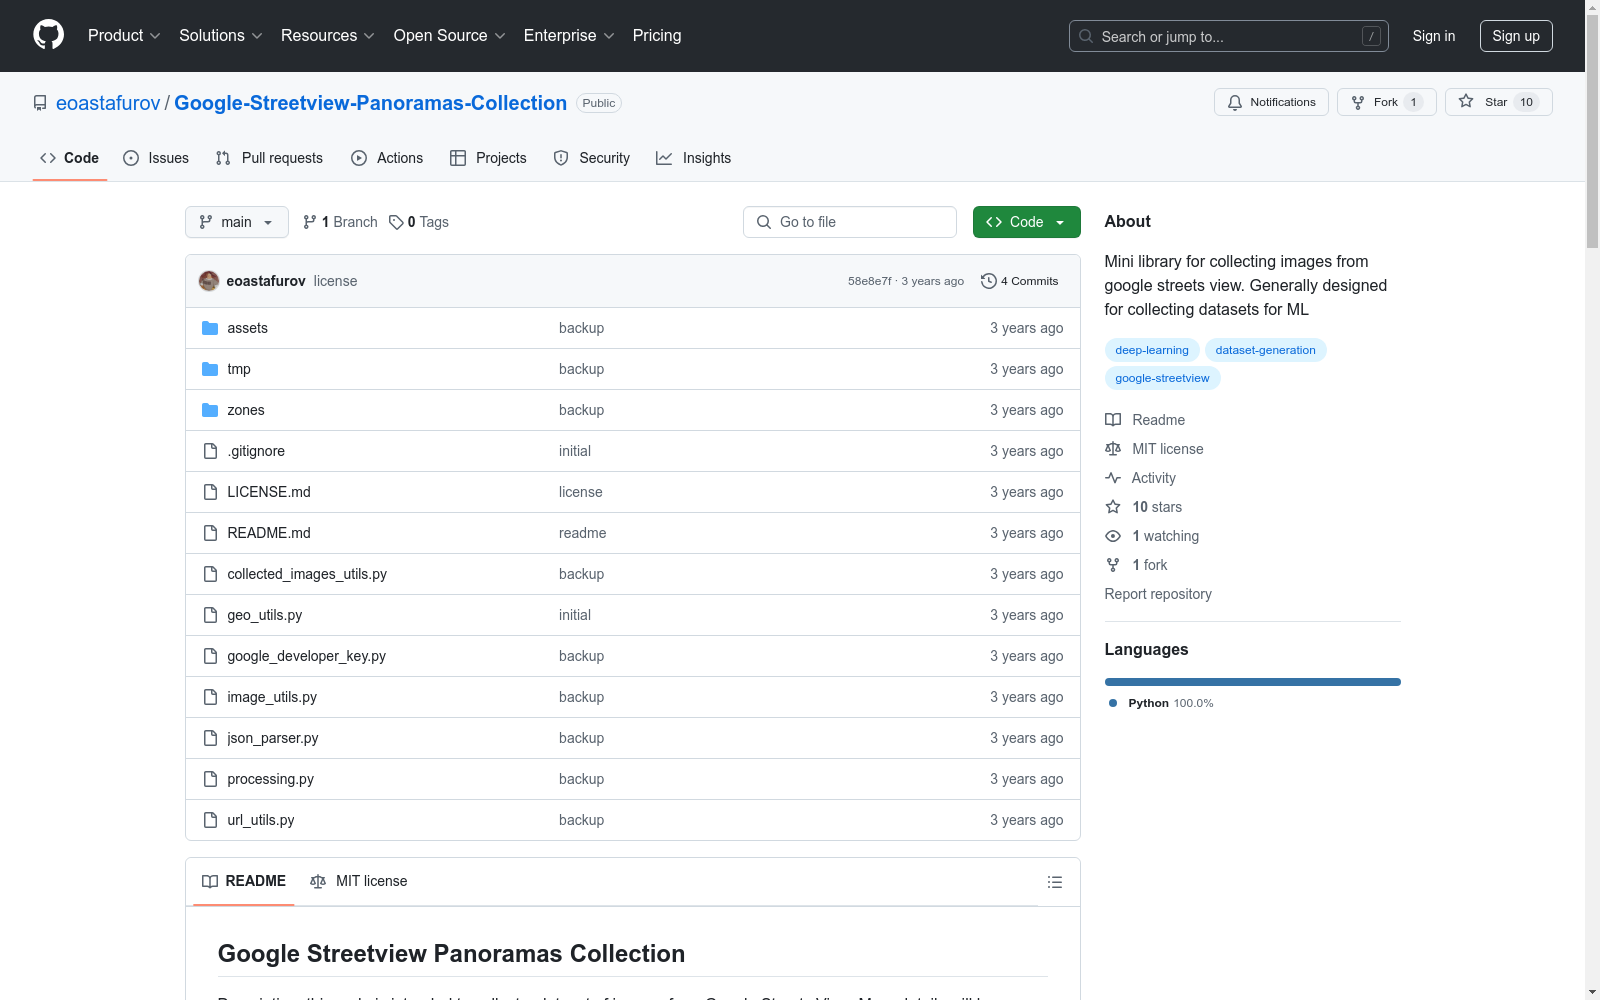Click the google-streetview topic tag
The width and height of the screenshot is (1600, 1000).
pyautogui.click(x=1162, y=378)
